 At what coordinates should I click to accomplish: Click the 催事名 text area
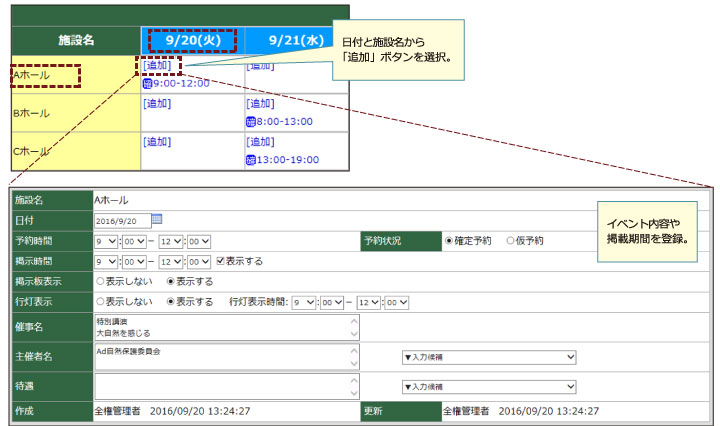tap(220, 328)
